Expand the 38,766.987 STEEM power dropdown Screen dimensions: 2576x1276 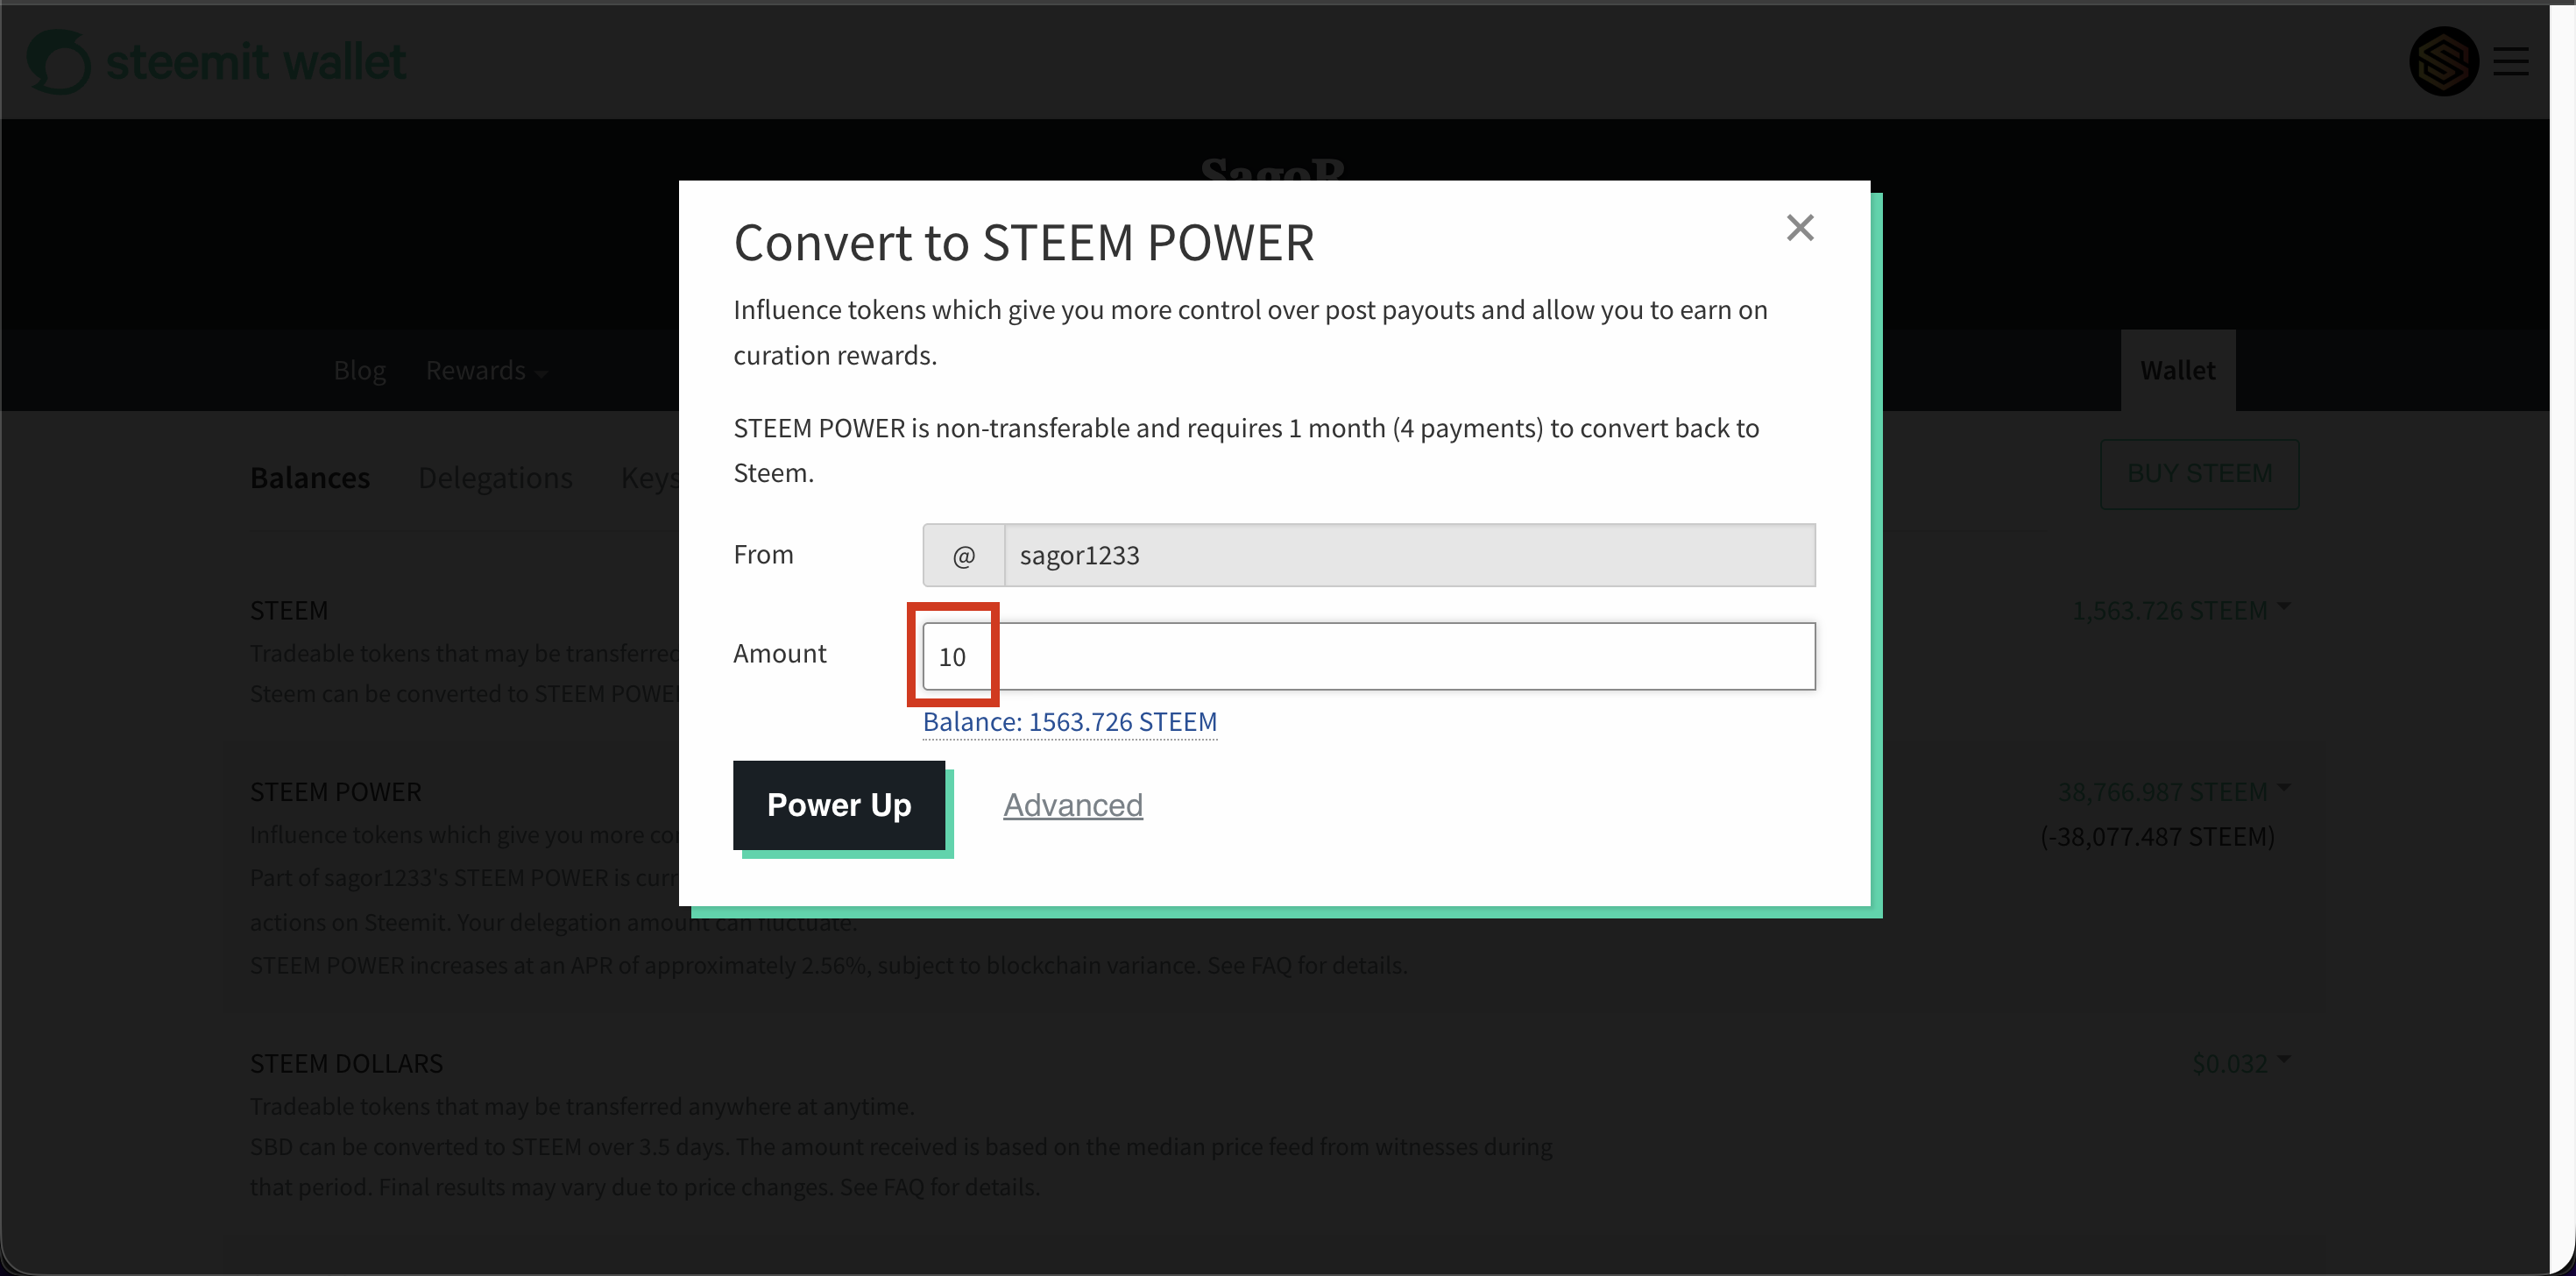[x=2174, y=792]
